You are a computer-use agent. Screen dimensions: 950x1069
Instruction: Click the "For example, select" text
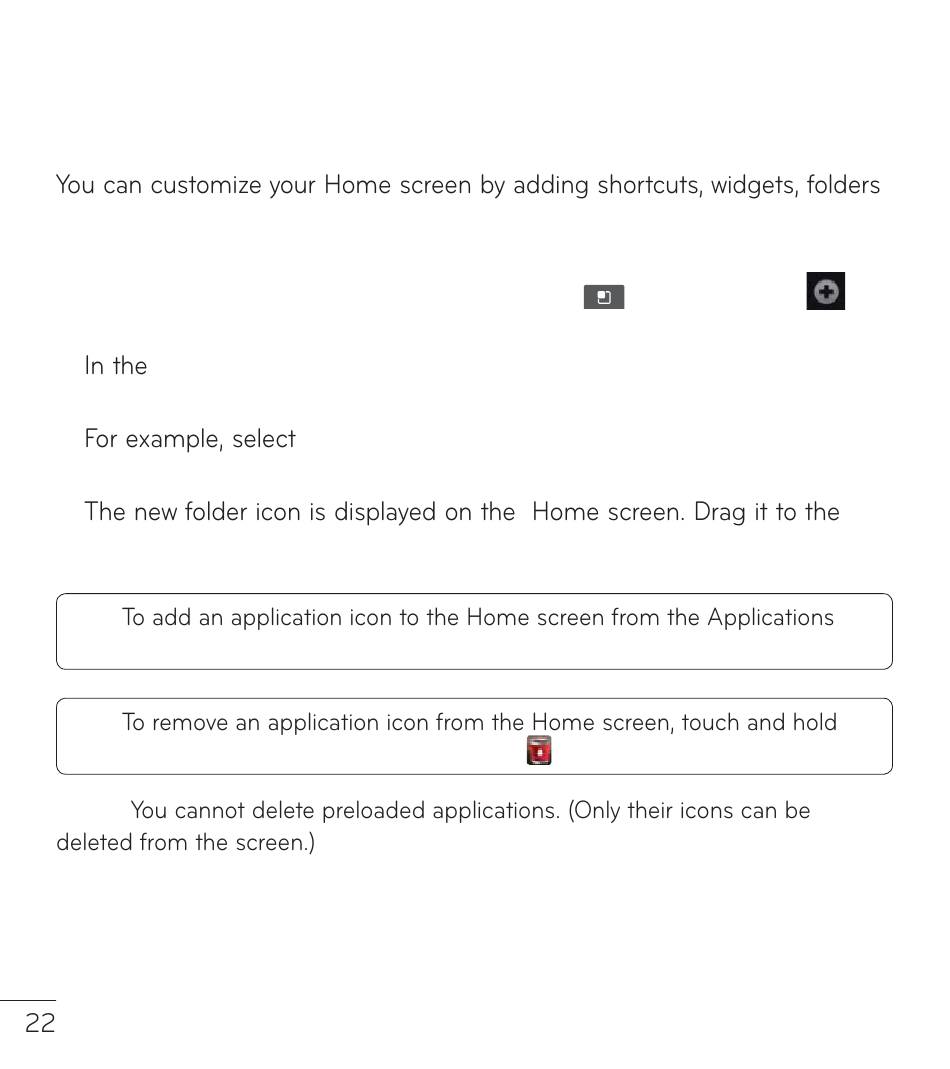pyautogui.click(x=190, y=439)
